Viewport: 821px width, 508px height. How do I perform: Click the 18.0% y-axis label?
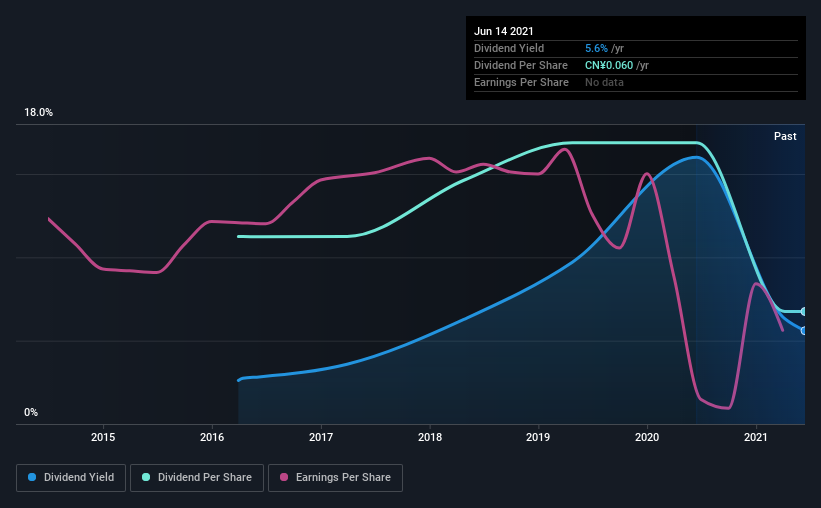(38, 113)
